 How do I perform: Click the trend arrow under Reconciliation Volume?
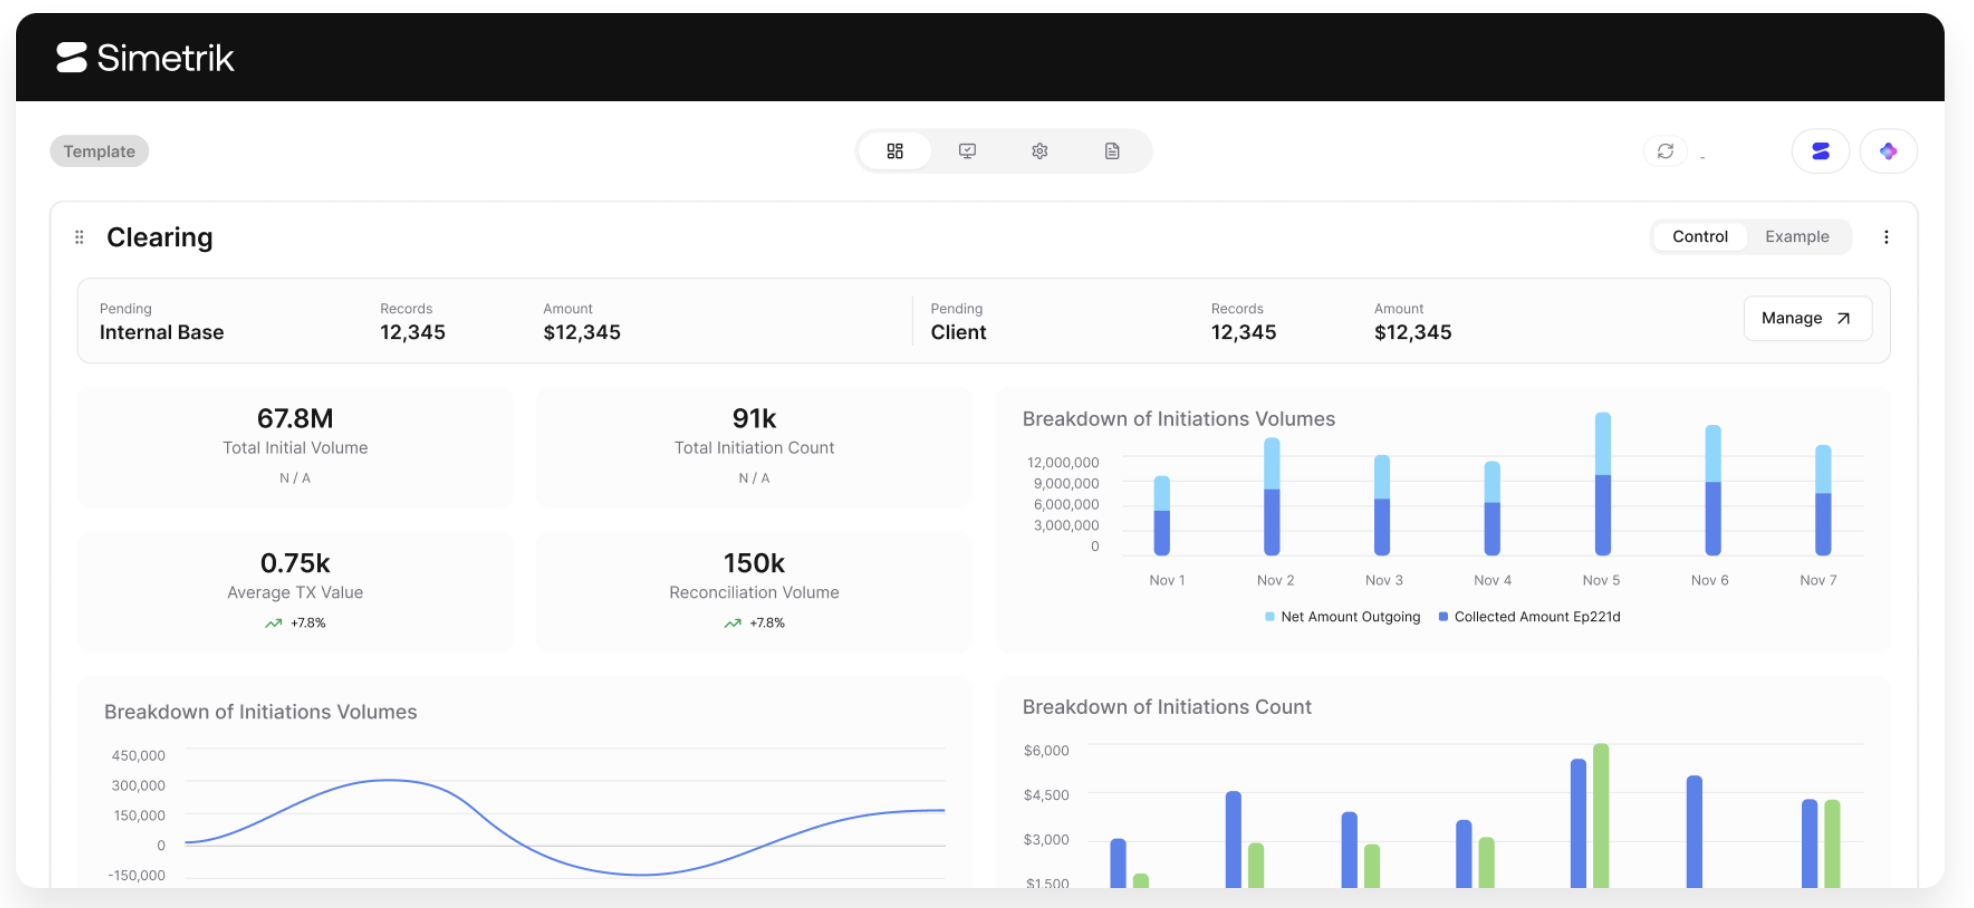coord(732,623)
